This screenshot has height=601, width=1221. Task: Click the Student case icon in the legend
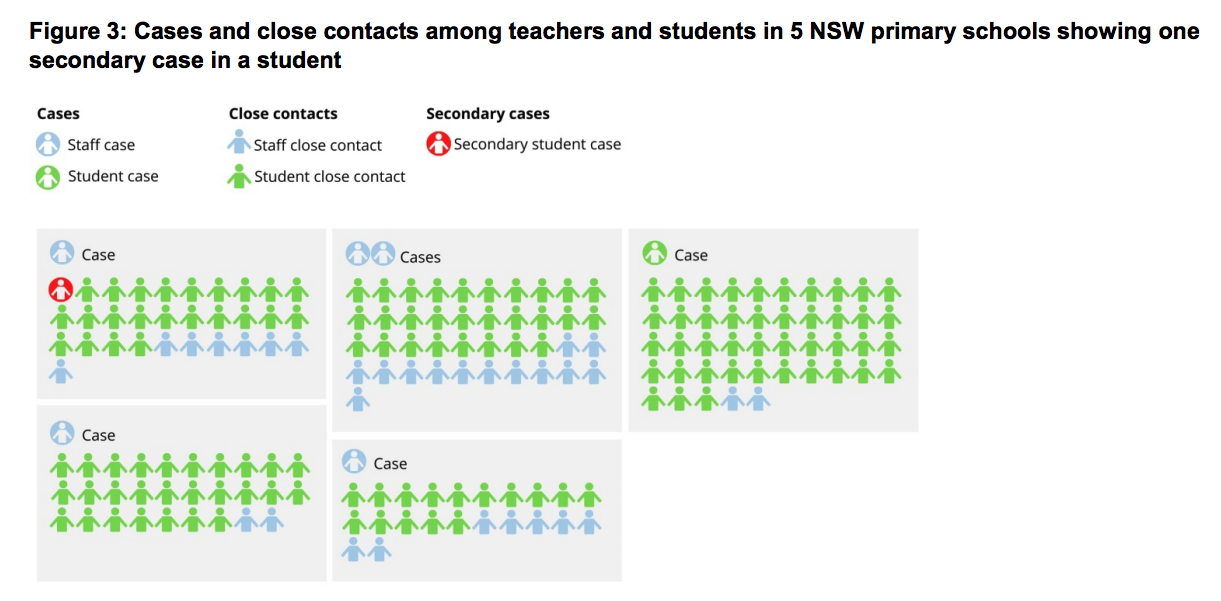pos(48,177)
